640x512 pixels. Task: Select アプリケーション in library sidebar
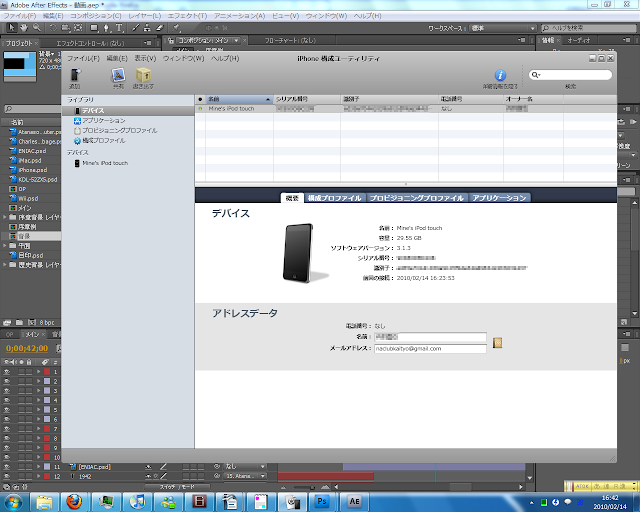[x=104, y=121]
